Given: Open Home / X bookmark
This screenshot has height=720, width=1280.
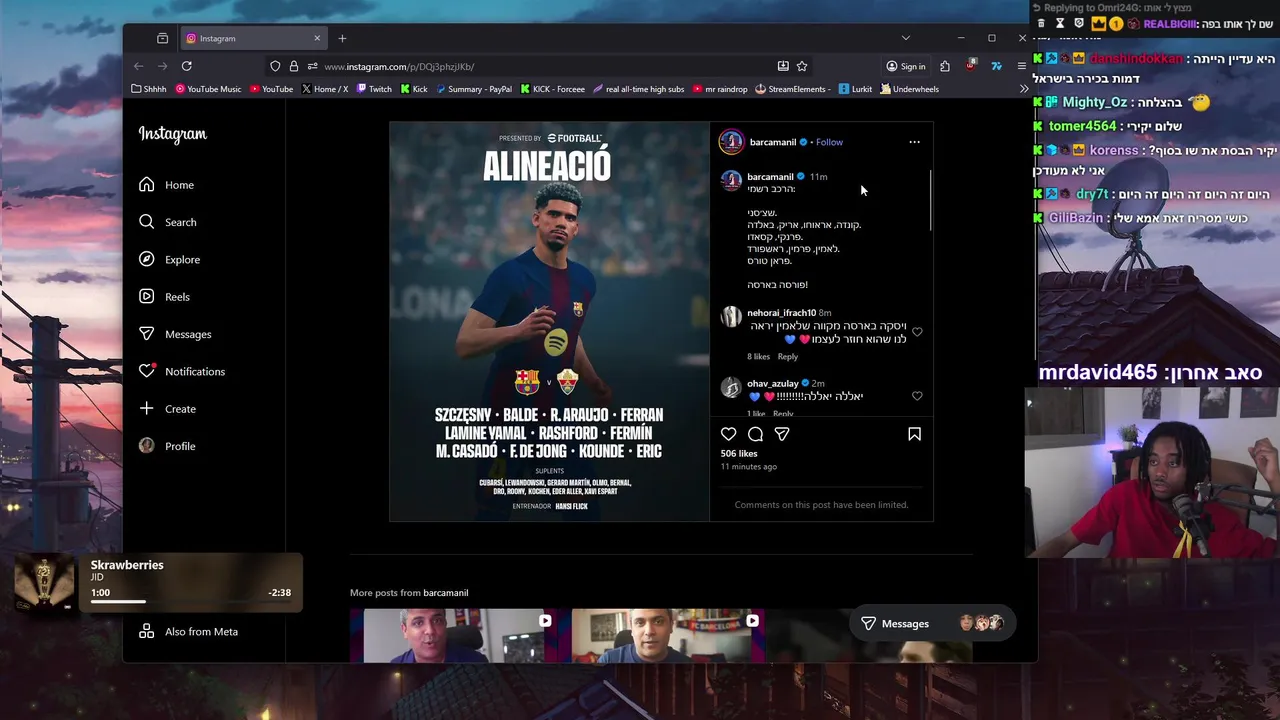Looking at the screenshot, I should 325,89.
